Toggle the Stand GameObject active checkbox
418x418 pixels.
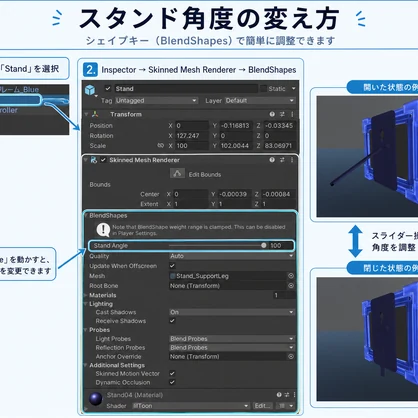[108, 89]
